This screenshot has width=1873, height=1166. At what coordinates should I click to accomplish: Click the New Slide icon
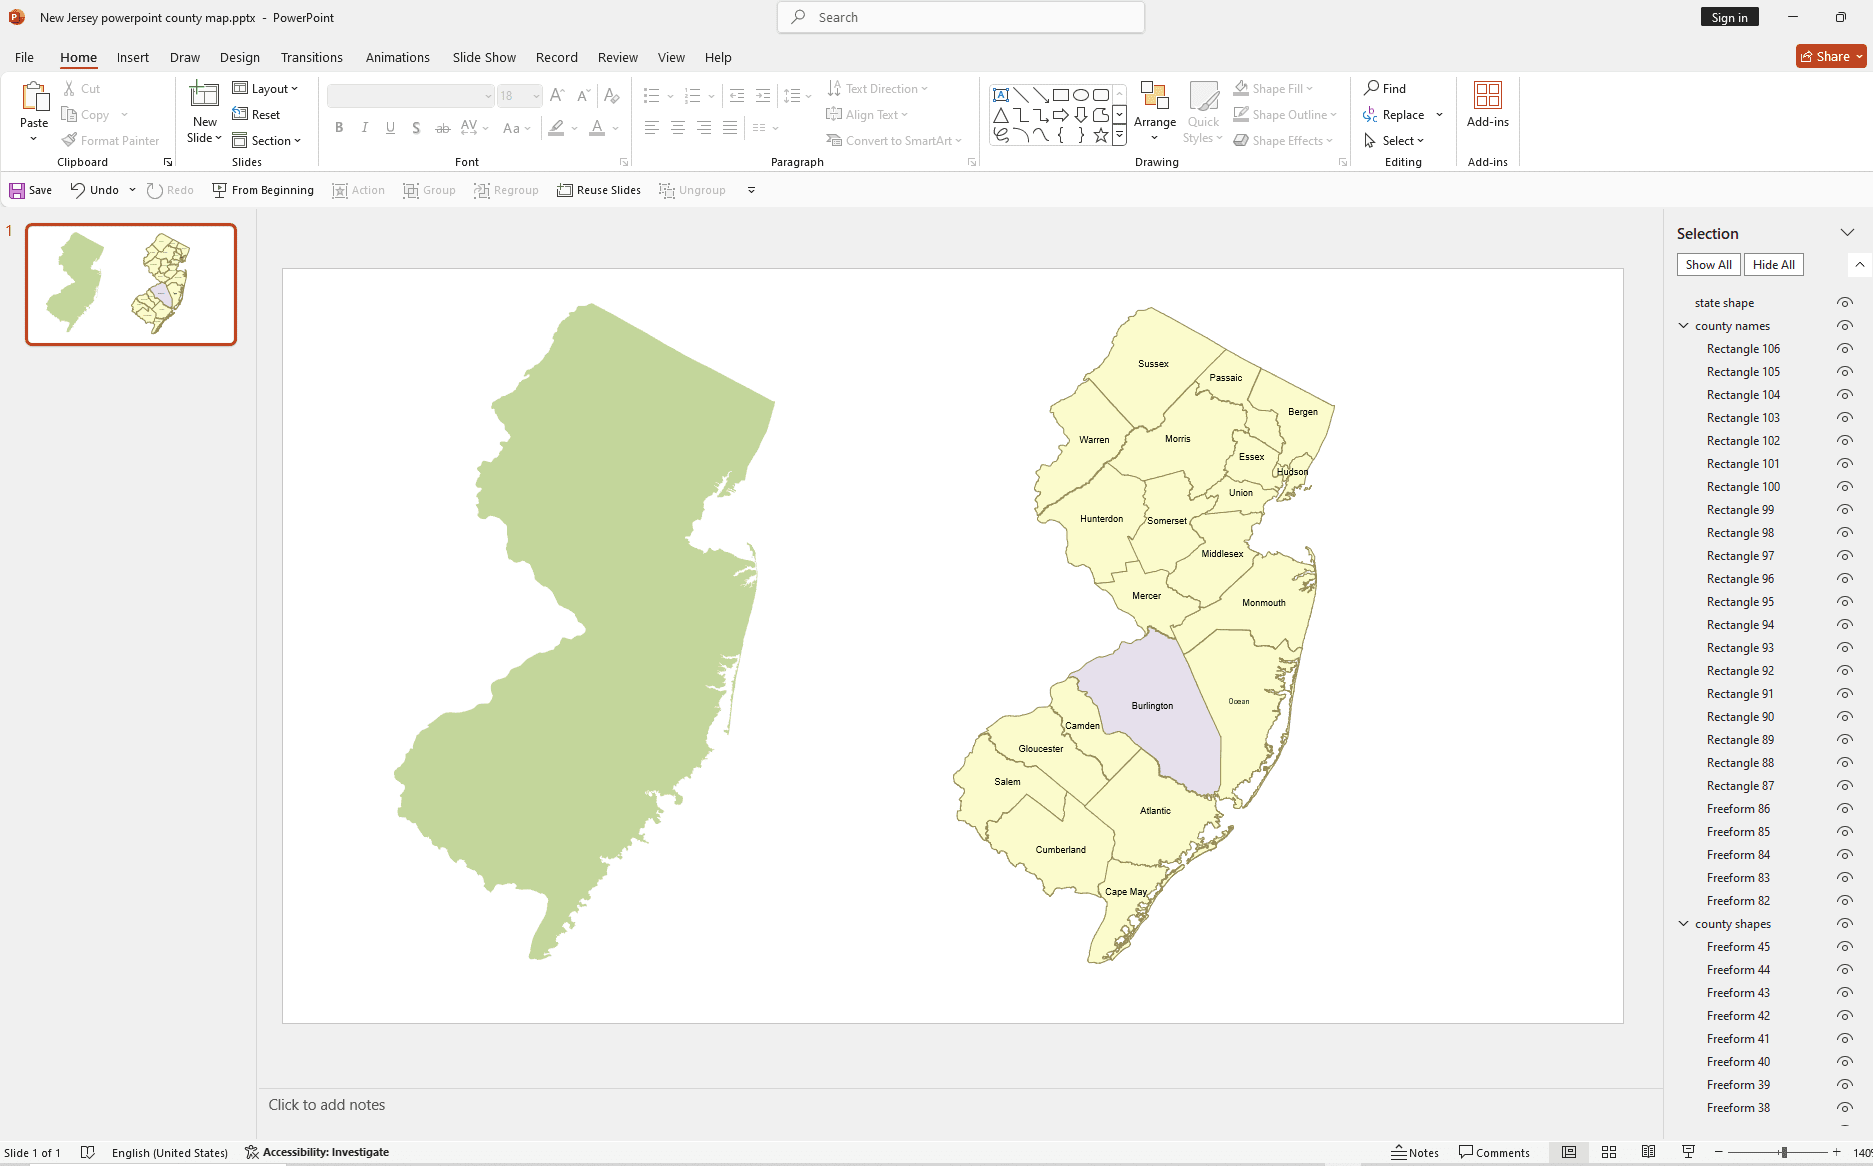(204, 95)
